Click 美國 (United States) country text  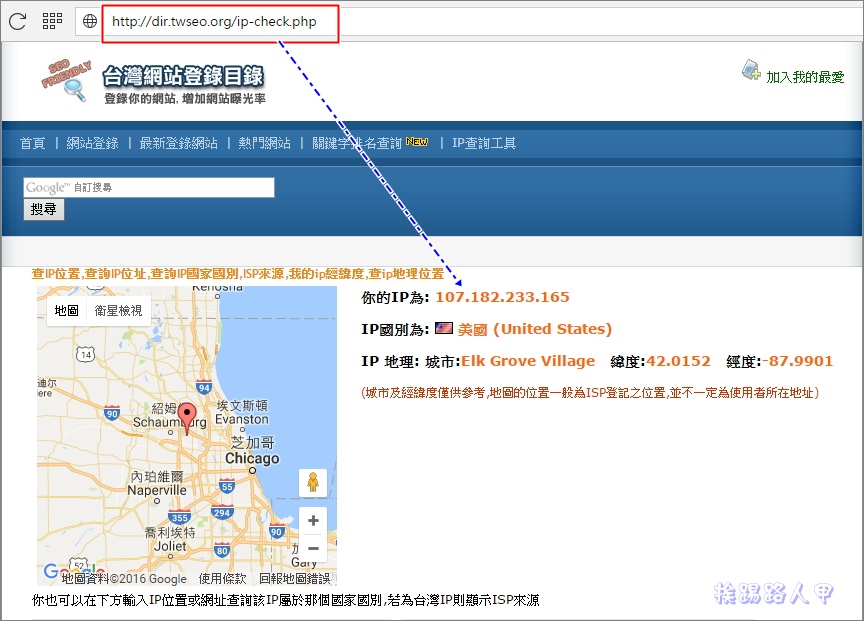[534, 329]
